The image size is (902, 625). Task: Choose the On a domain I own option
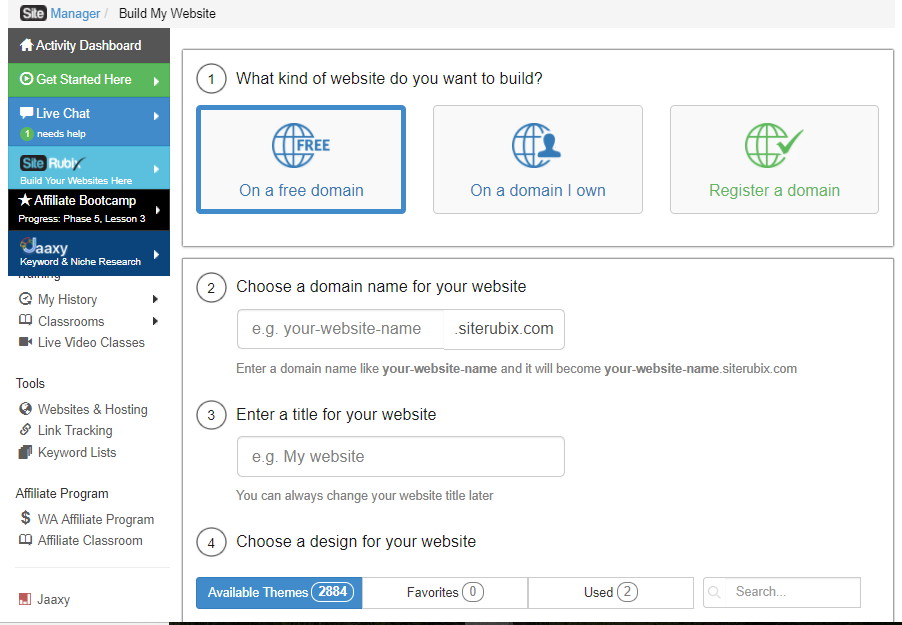coord(538,159)
